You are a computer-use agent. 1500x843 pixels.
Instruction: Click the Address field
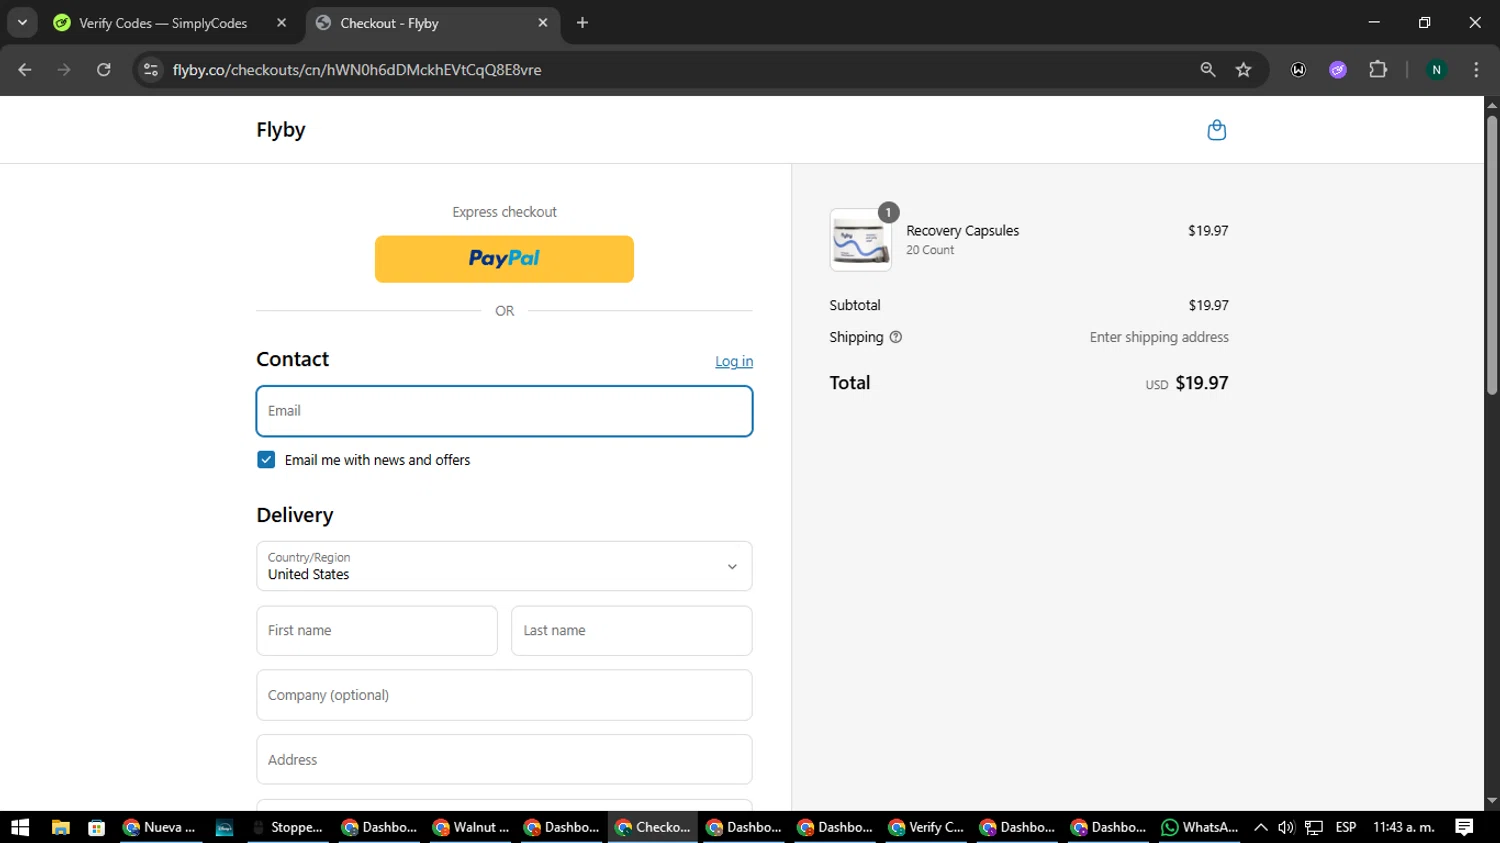504,760
